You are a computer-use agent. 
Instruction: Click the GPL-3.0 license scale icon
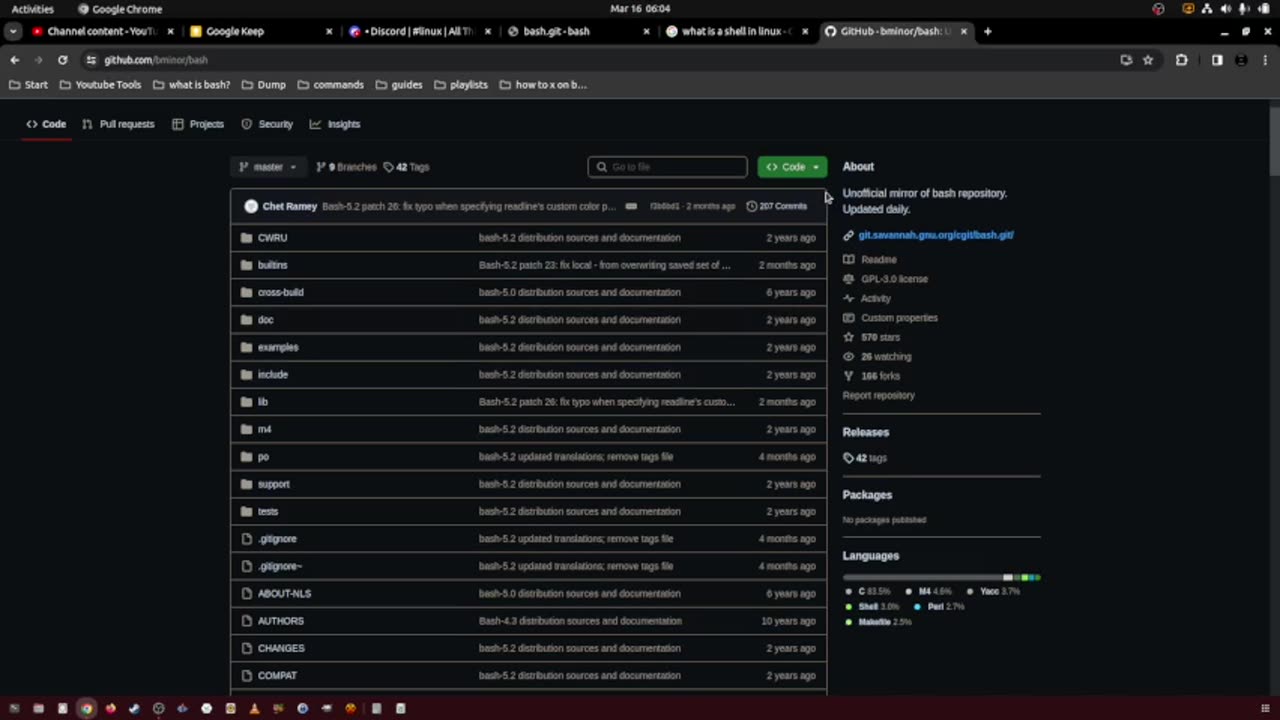849,279
